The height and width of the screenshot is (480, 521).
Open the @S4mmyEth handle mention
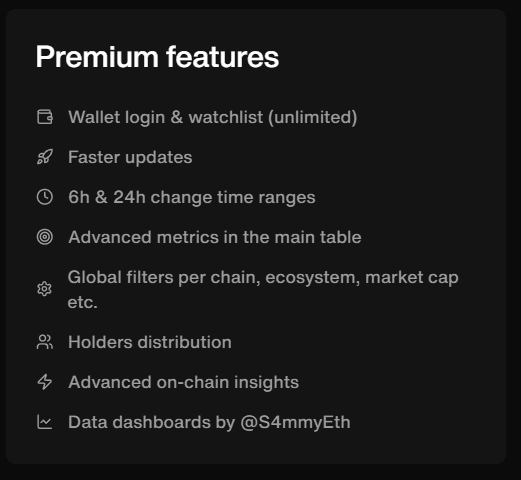pos(295,423)
